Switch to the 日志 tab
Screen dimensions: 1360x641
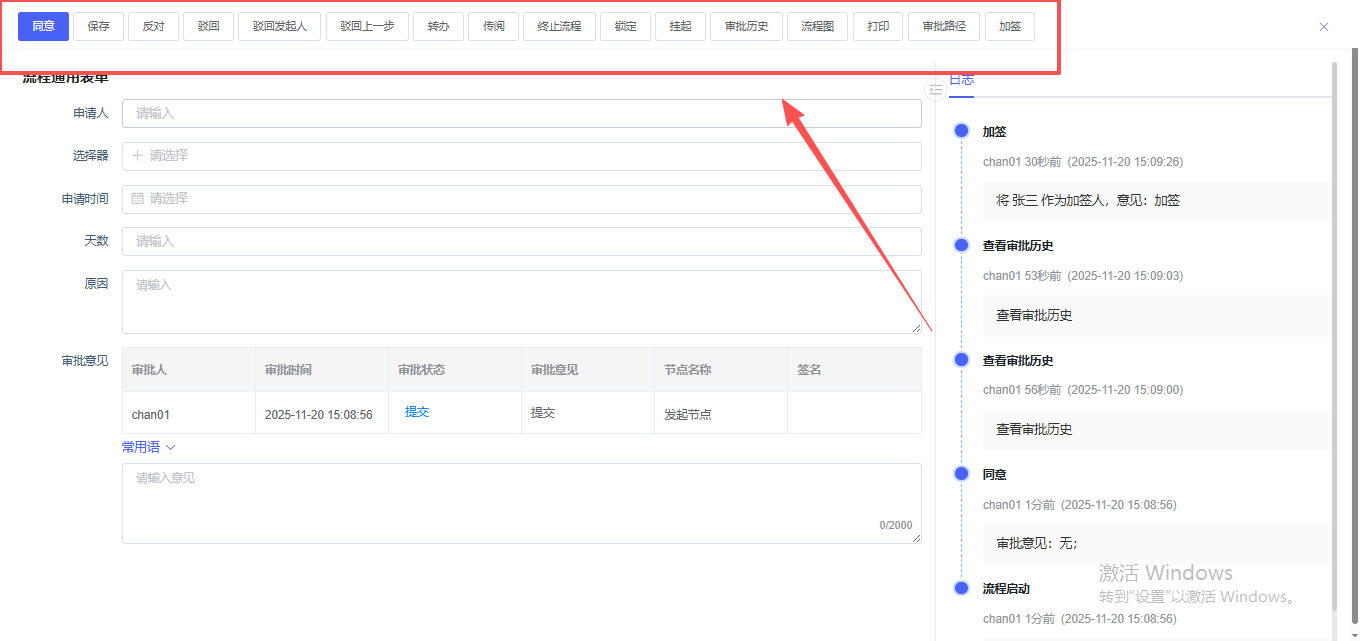pyautogui.click(x=961, y=80)
